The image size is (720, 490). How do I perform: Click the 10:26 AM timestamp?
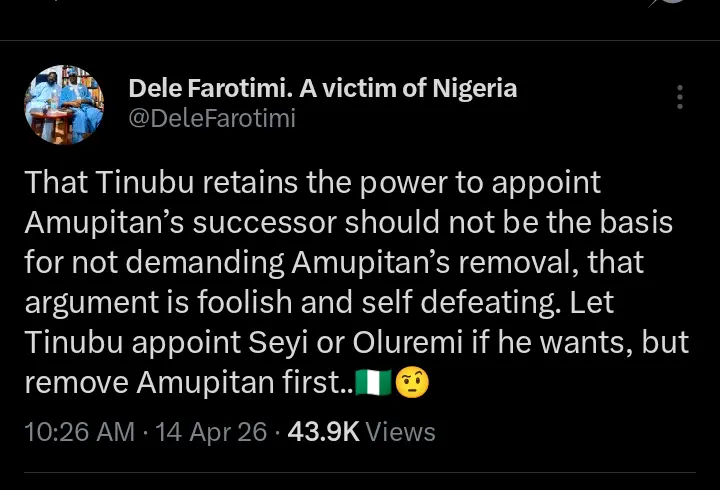pyautogui.click(x=78, y=432)
